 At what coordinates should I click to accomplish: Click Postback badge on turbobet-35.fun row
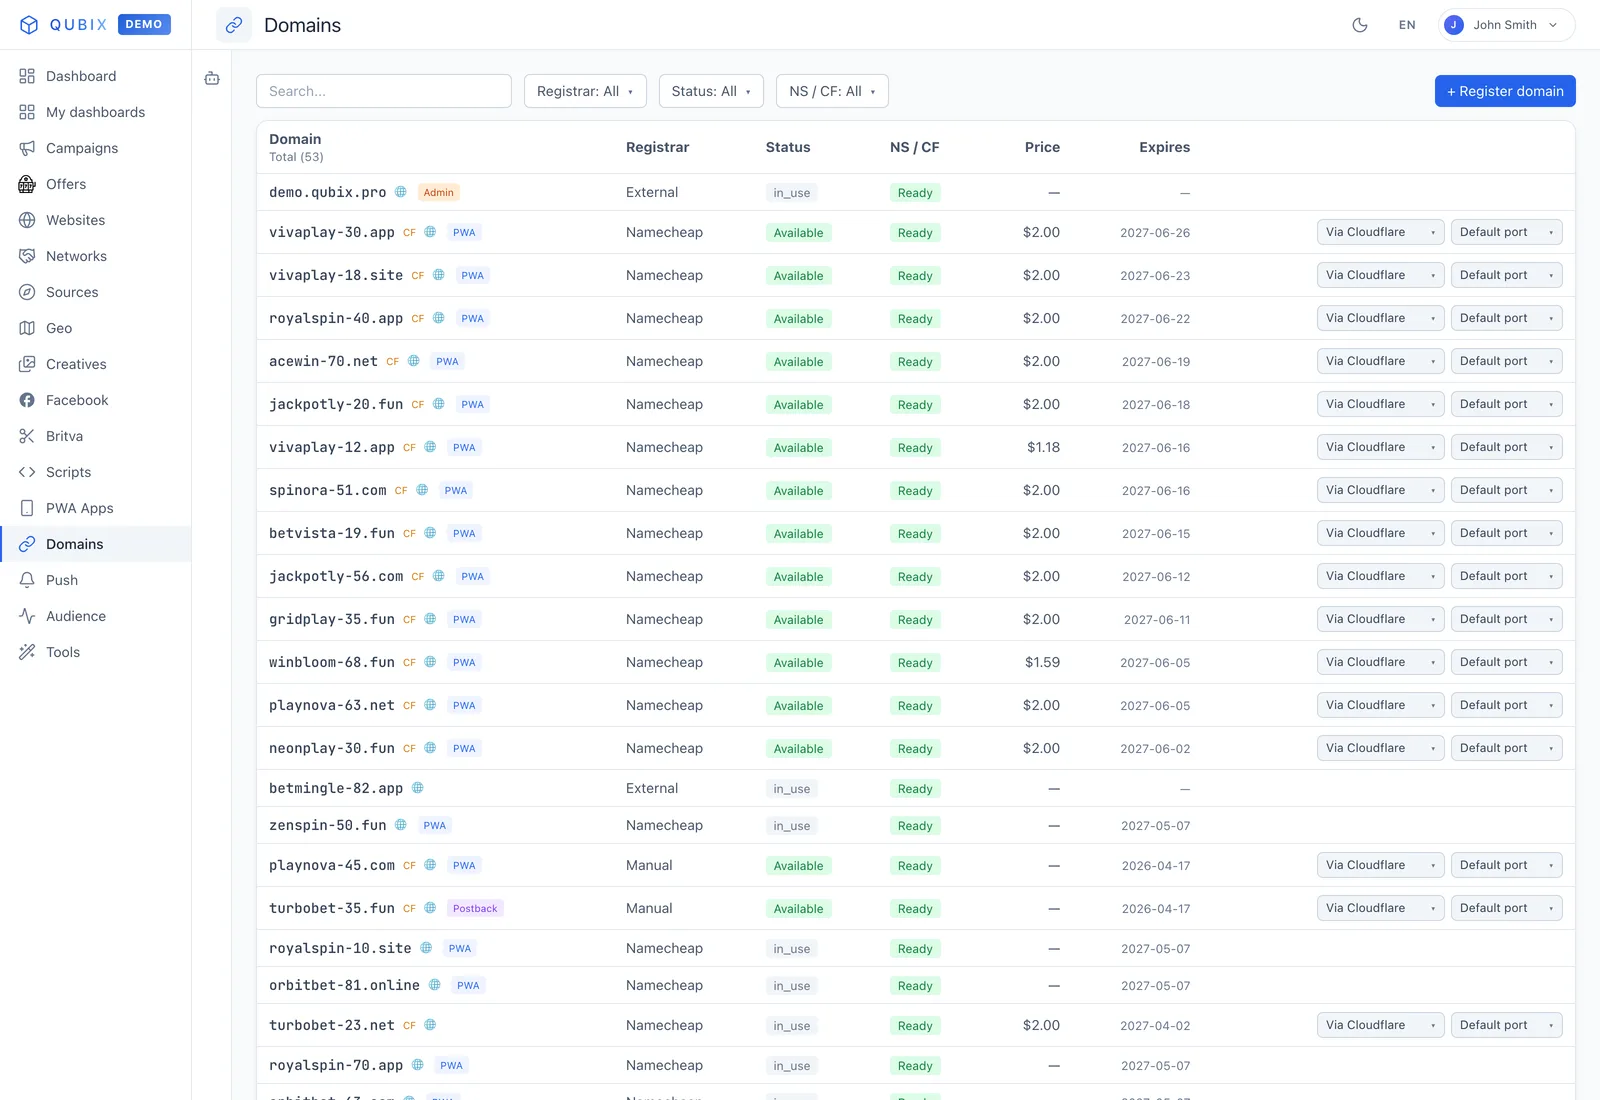point(475,909)
